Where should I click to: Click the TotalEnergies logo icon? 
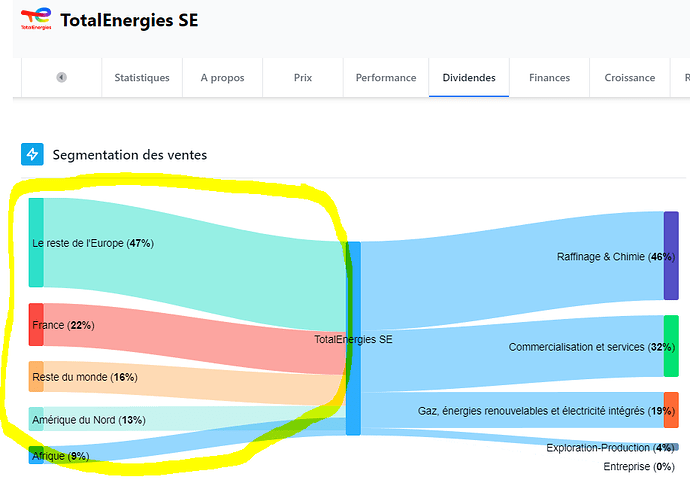pyautogui.click(x=36, y=18)
